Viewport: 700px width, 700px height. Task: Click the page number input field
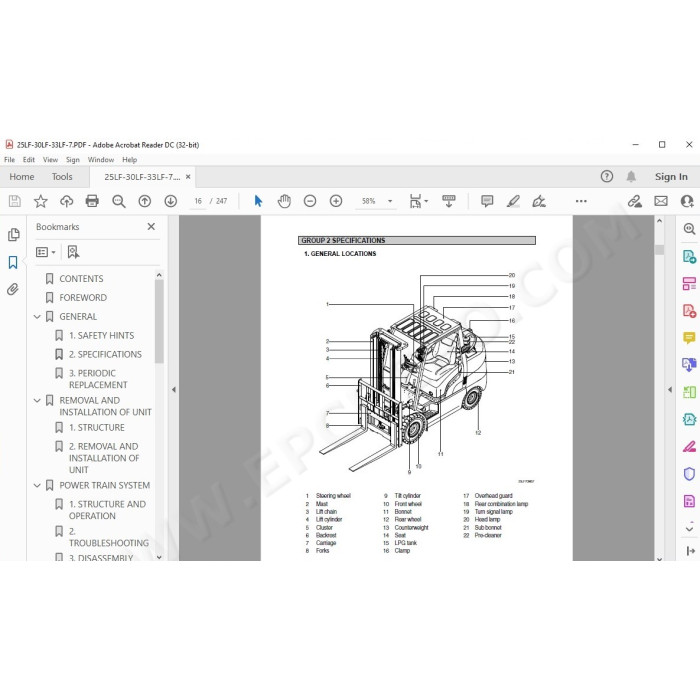click(198, 201)
